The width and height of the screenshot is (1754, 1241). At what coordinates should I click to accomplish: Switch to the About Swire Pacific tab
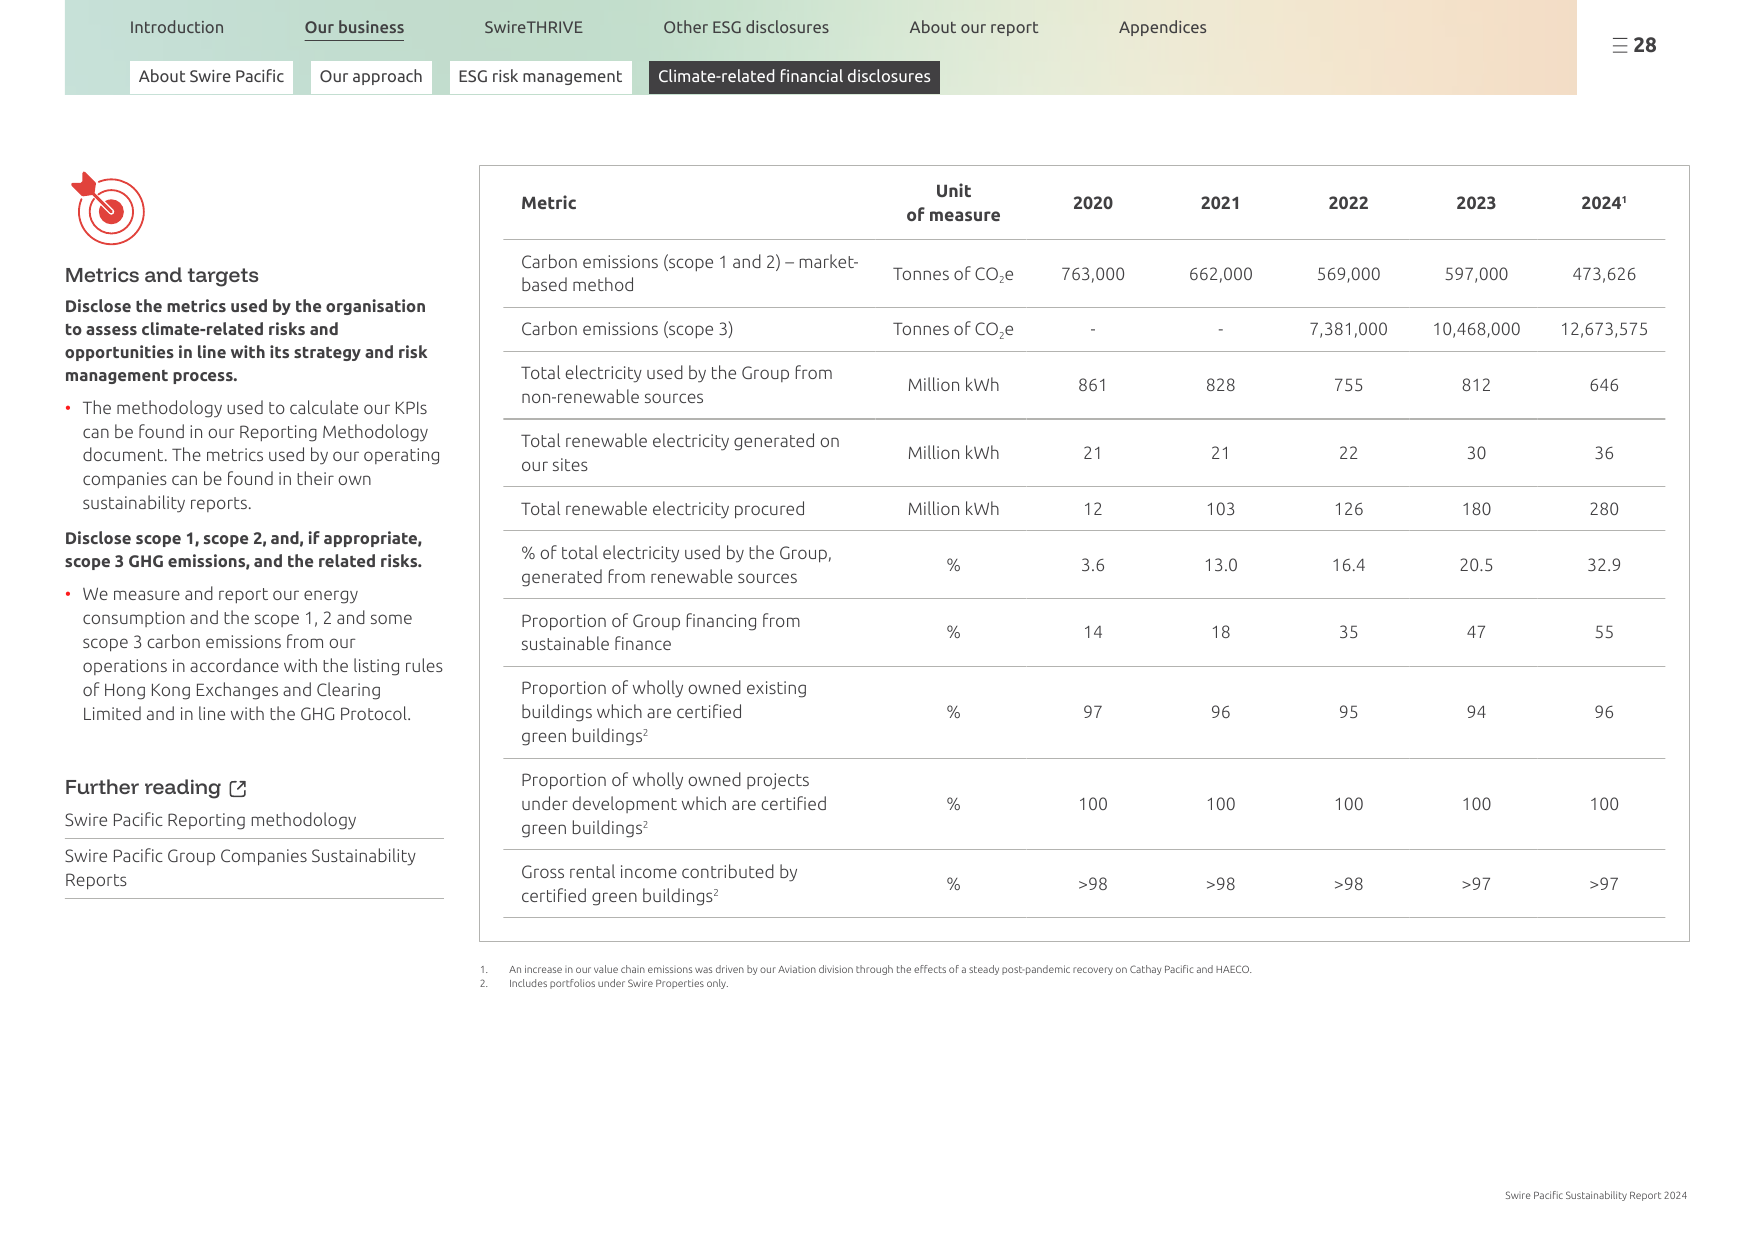click(211, 77)
